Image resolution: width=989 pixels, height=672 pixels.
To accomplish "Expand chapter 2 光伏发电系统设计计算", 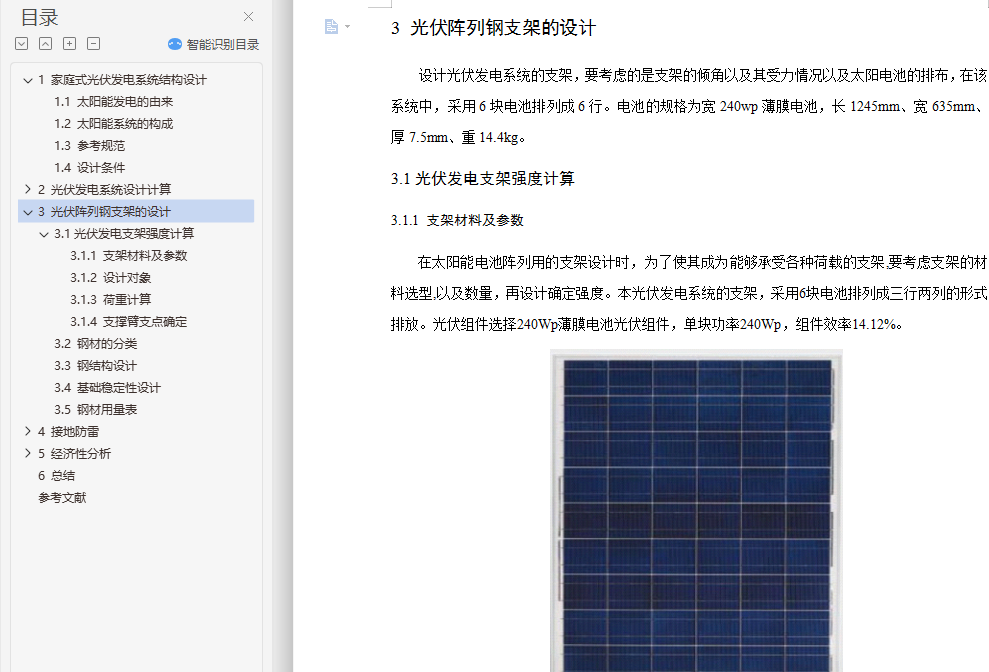I will point(28,189).
